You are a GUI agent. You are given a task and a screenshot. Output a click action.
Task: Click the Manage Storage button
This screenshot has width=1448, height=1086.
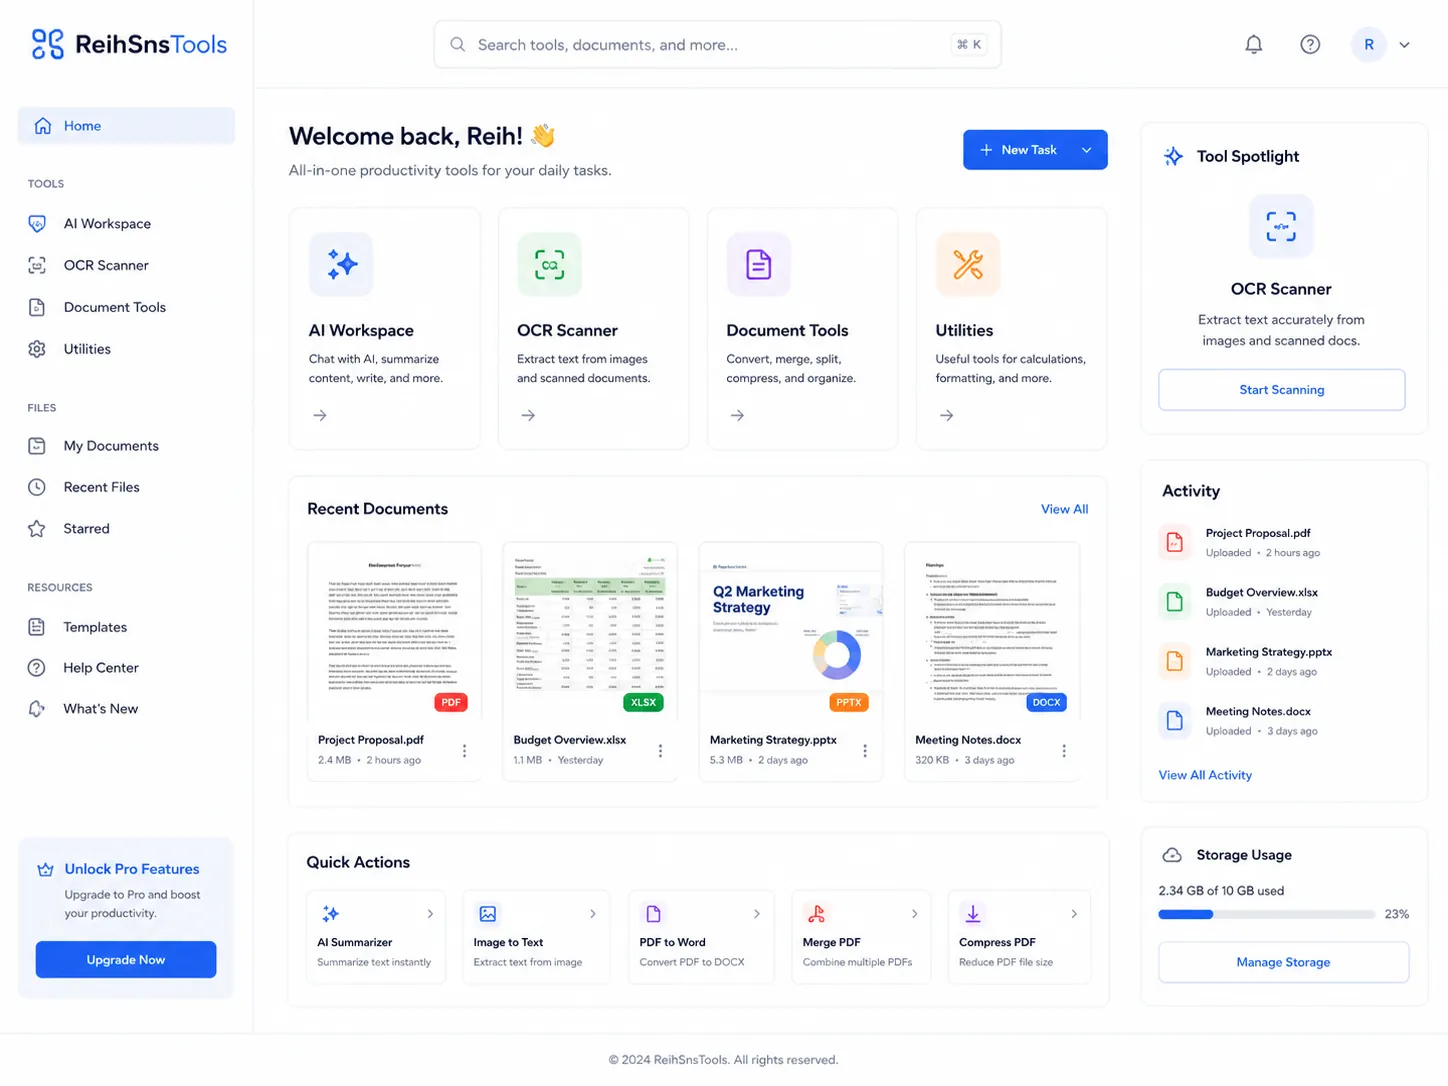(1283, 962)
